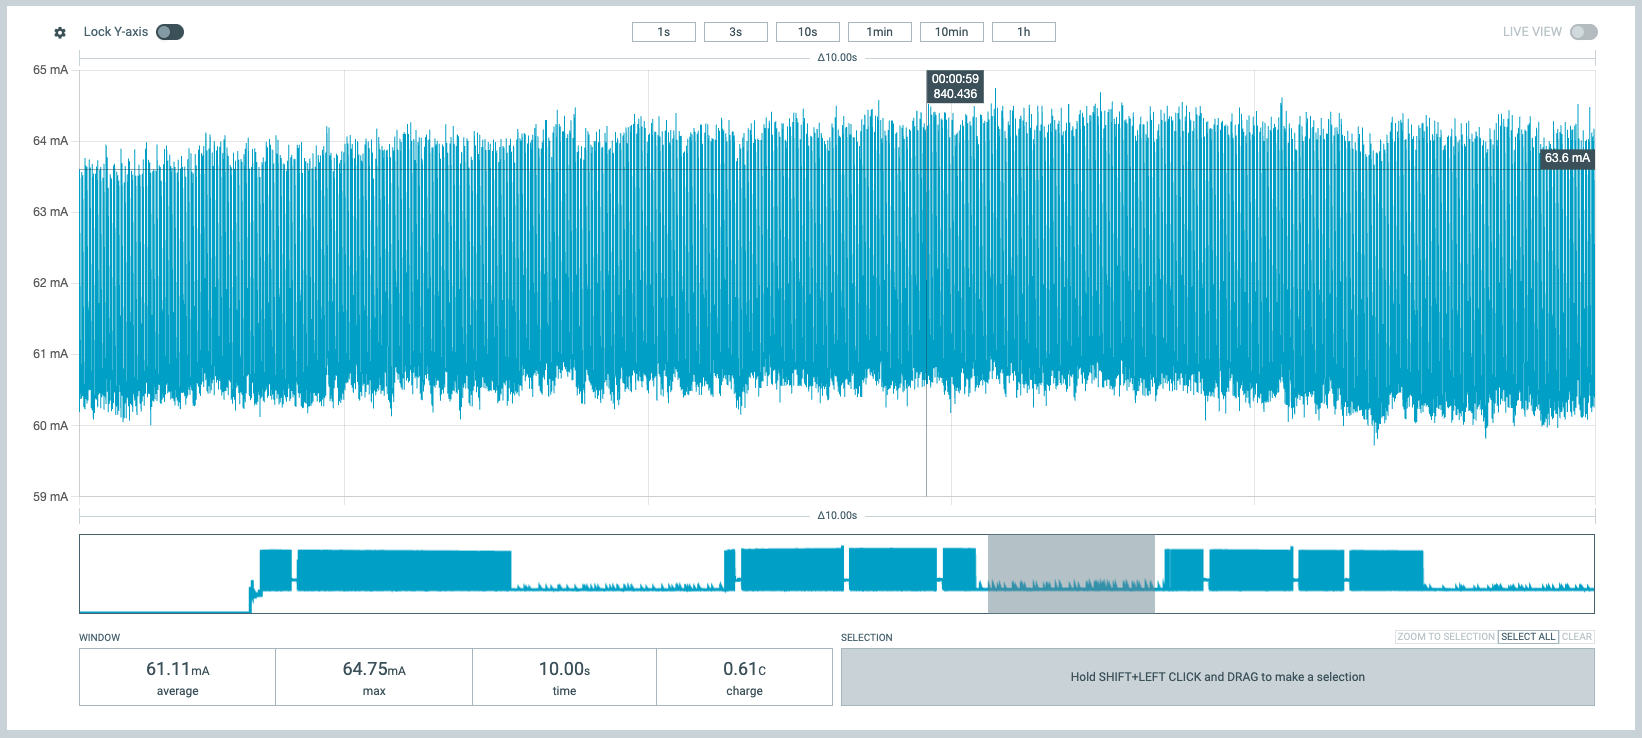This screenshot has height=738, width=1642.
Task: Select the 10min time window preset
Action: click(951, 32)
